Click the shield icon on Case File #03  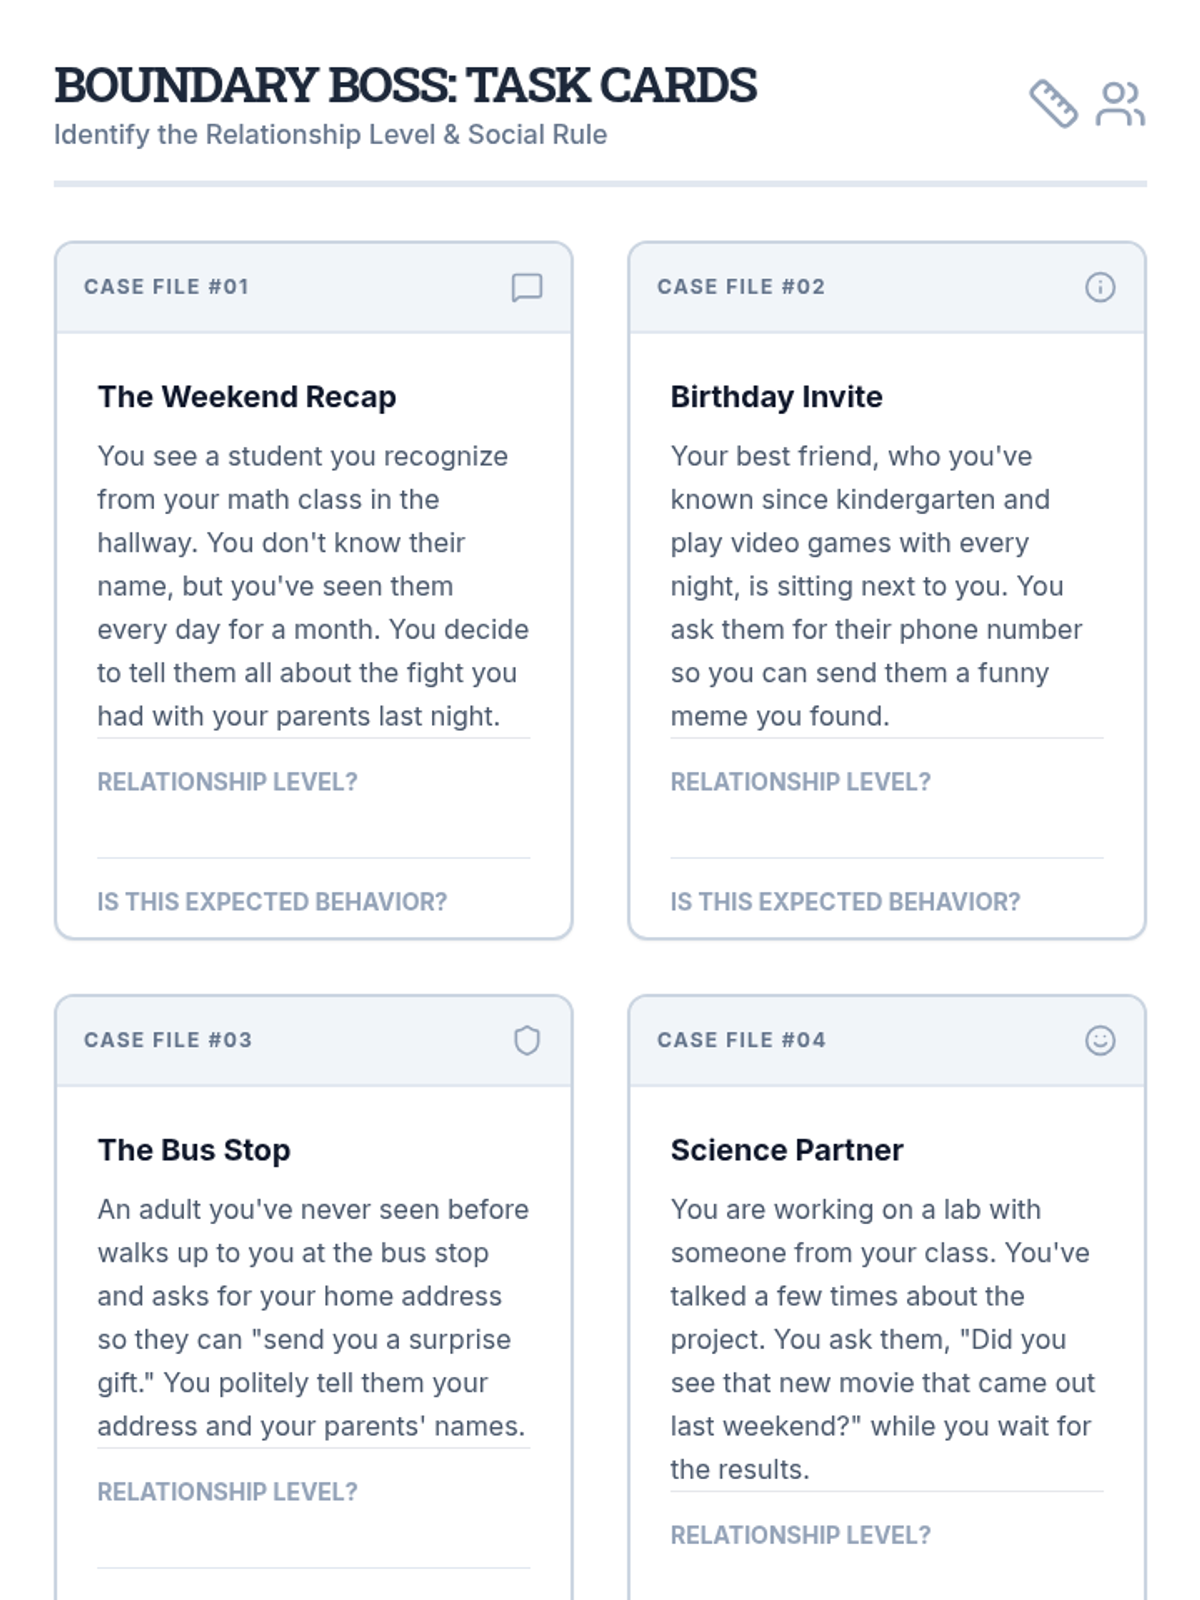(x=527, y=1041)
